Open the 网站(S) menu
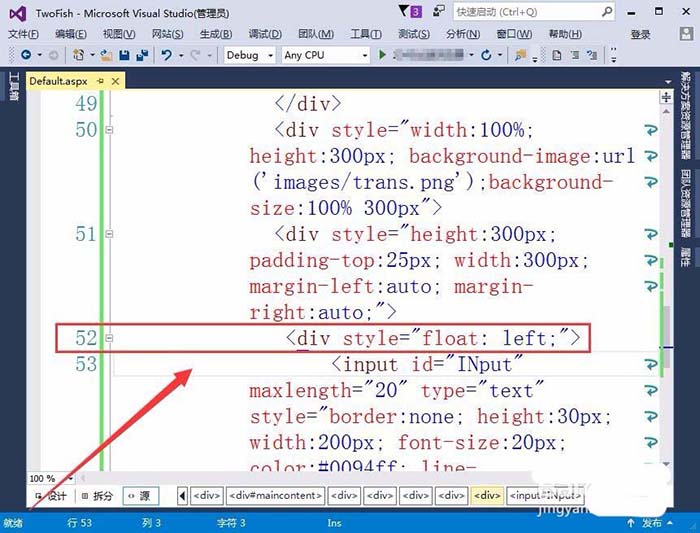The width and height of the screenshot is (700, 533). pos(167,34)
